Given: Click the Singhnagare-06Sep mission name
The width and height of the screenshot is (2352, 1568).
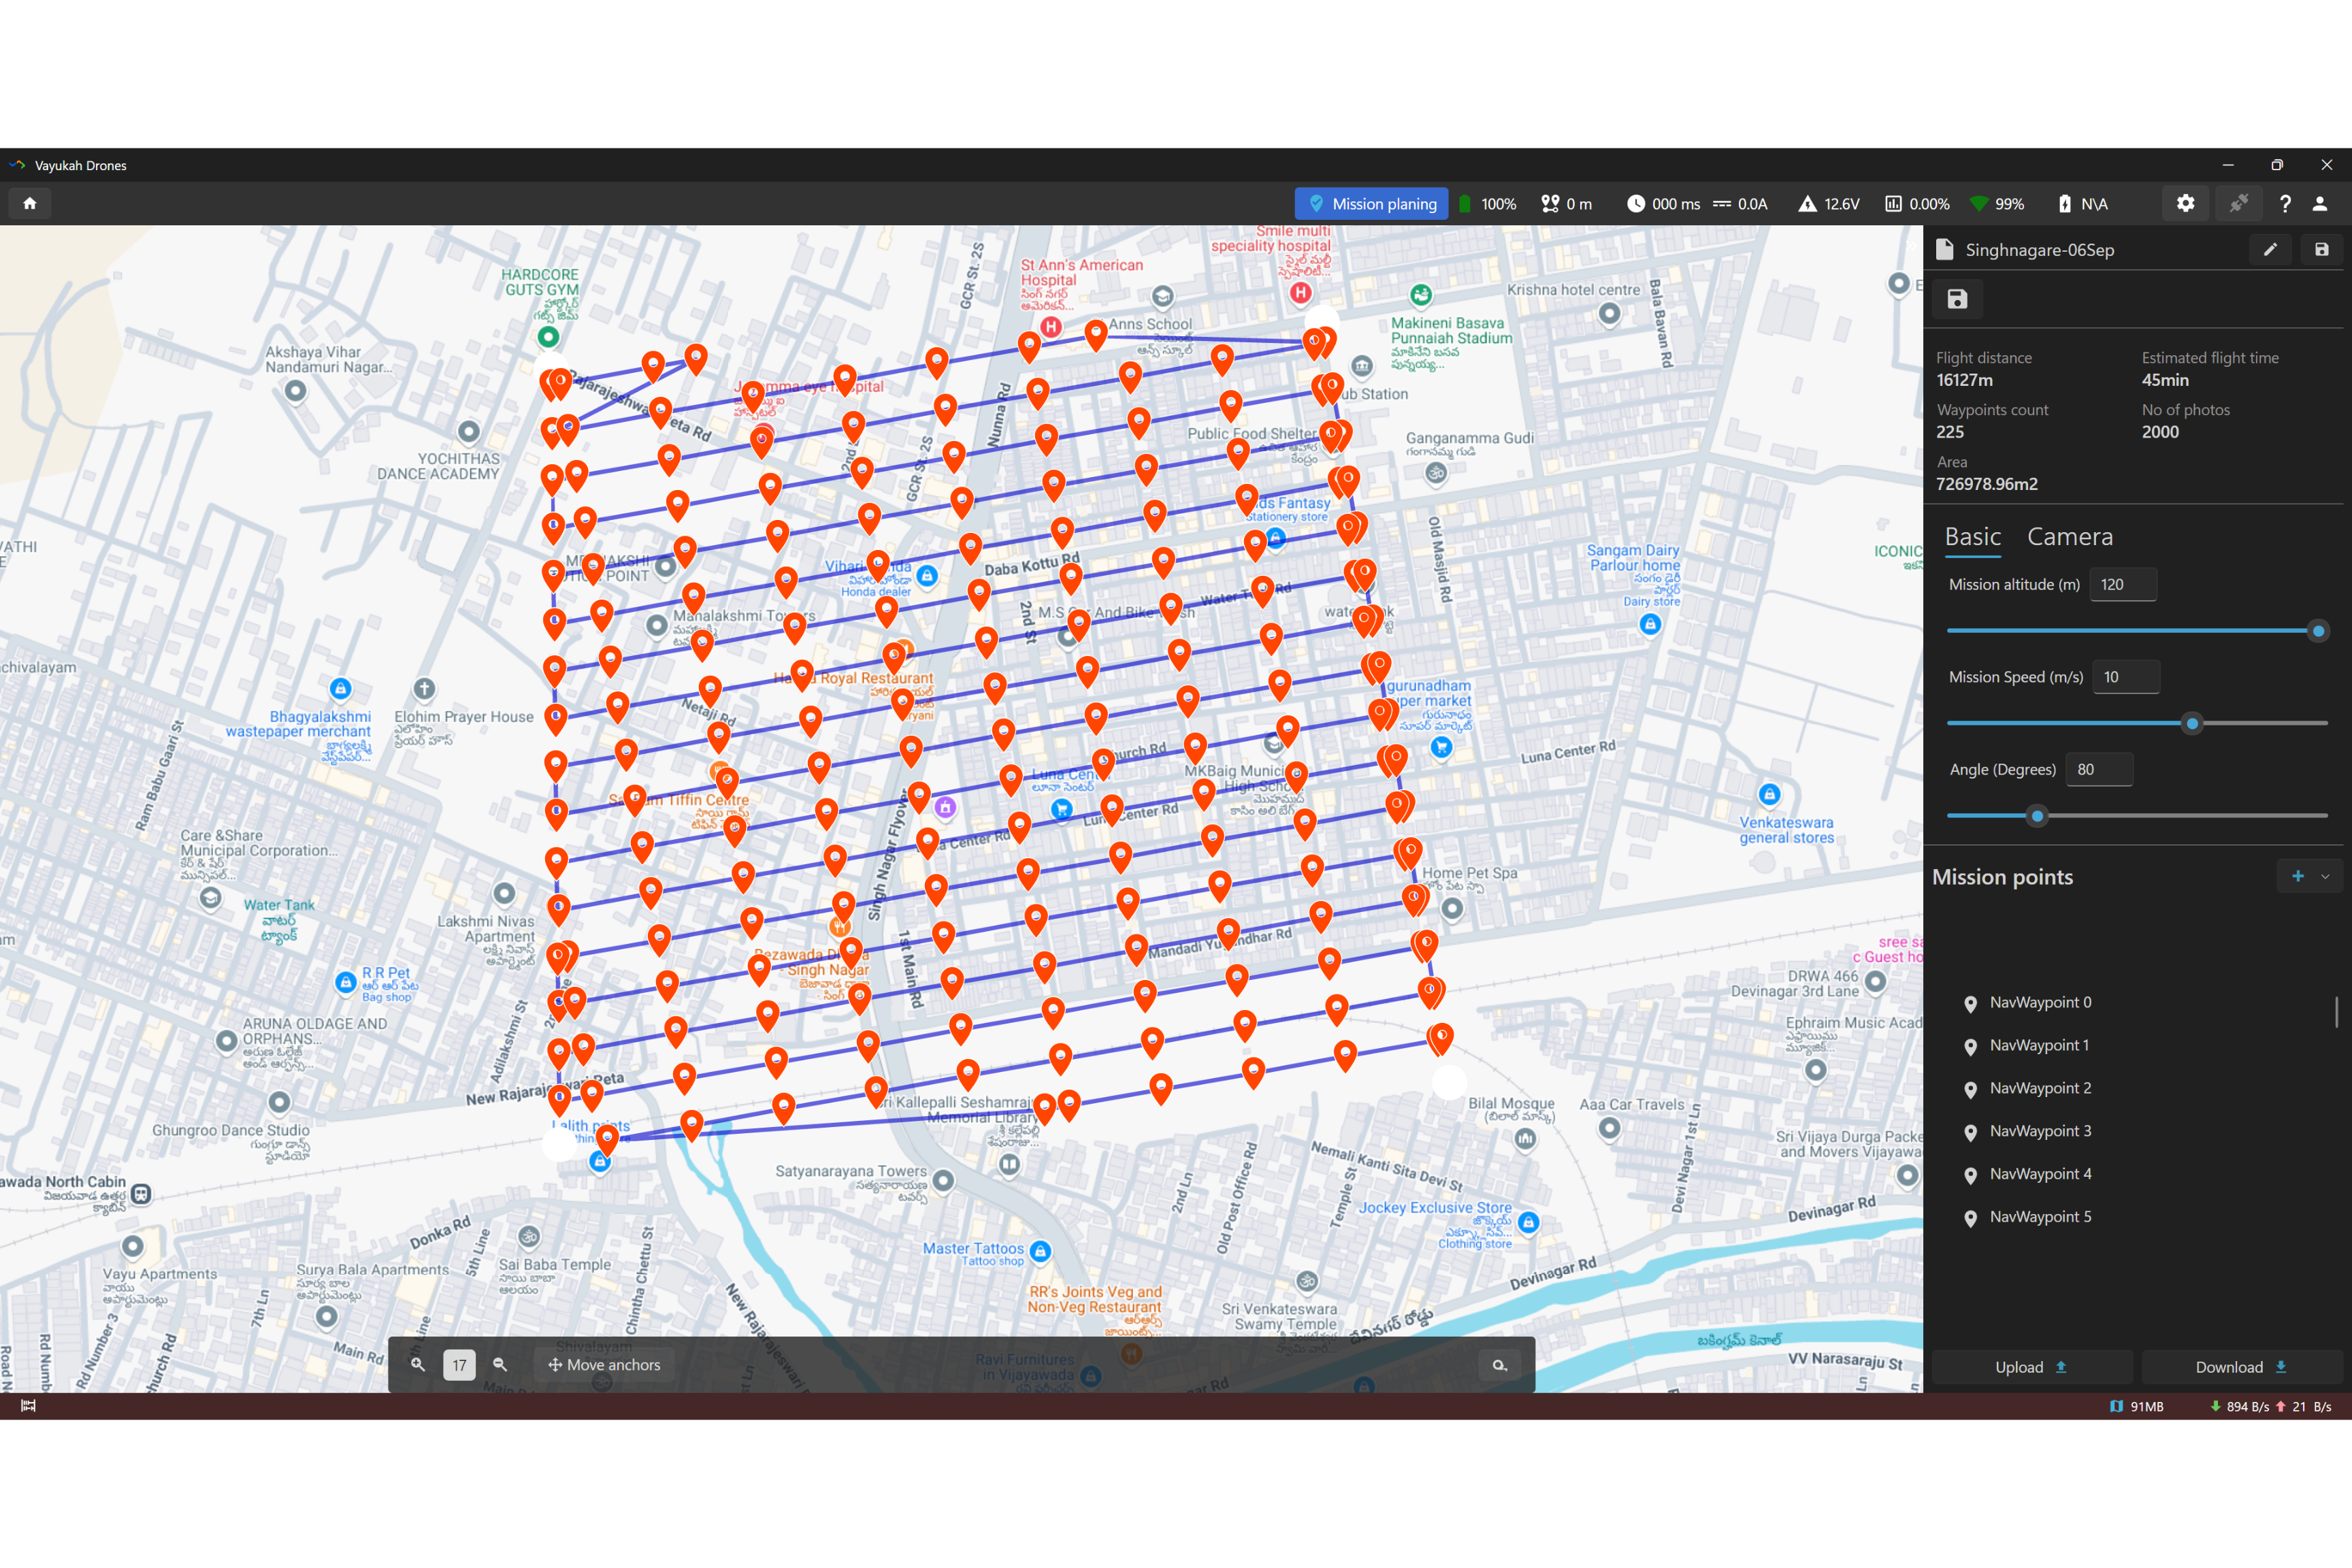Looking at the screenshot, I should [x=2040, y=250].
